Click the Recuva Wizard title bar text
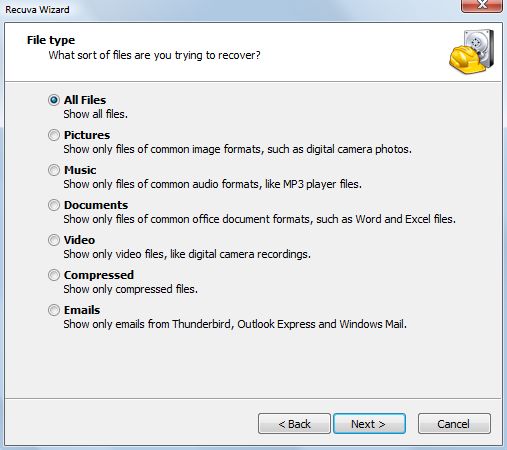507x450 pixels. (x=37, y=10)
